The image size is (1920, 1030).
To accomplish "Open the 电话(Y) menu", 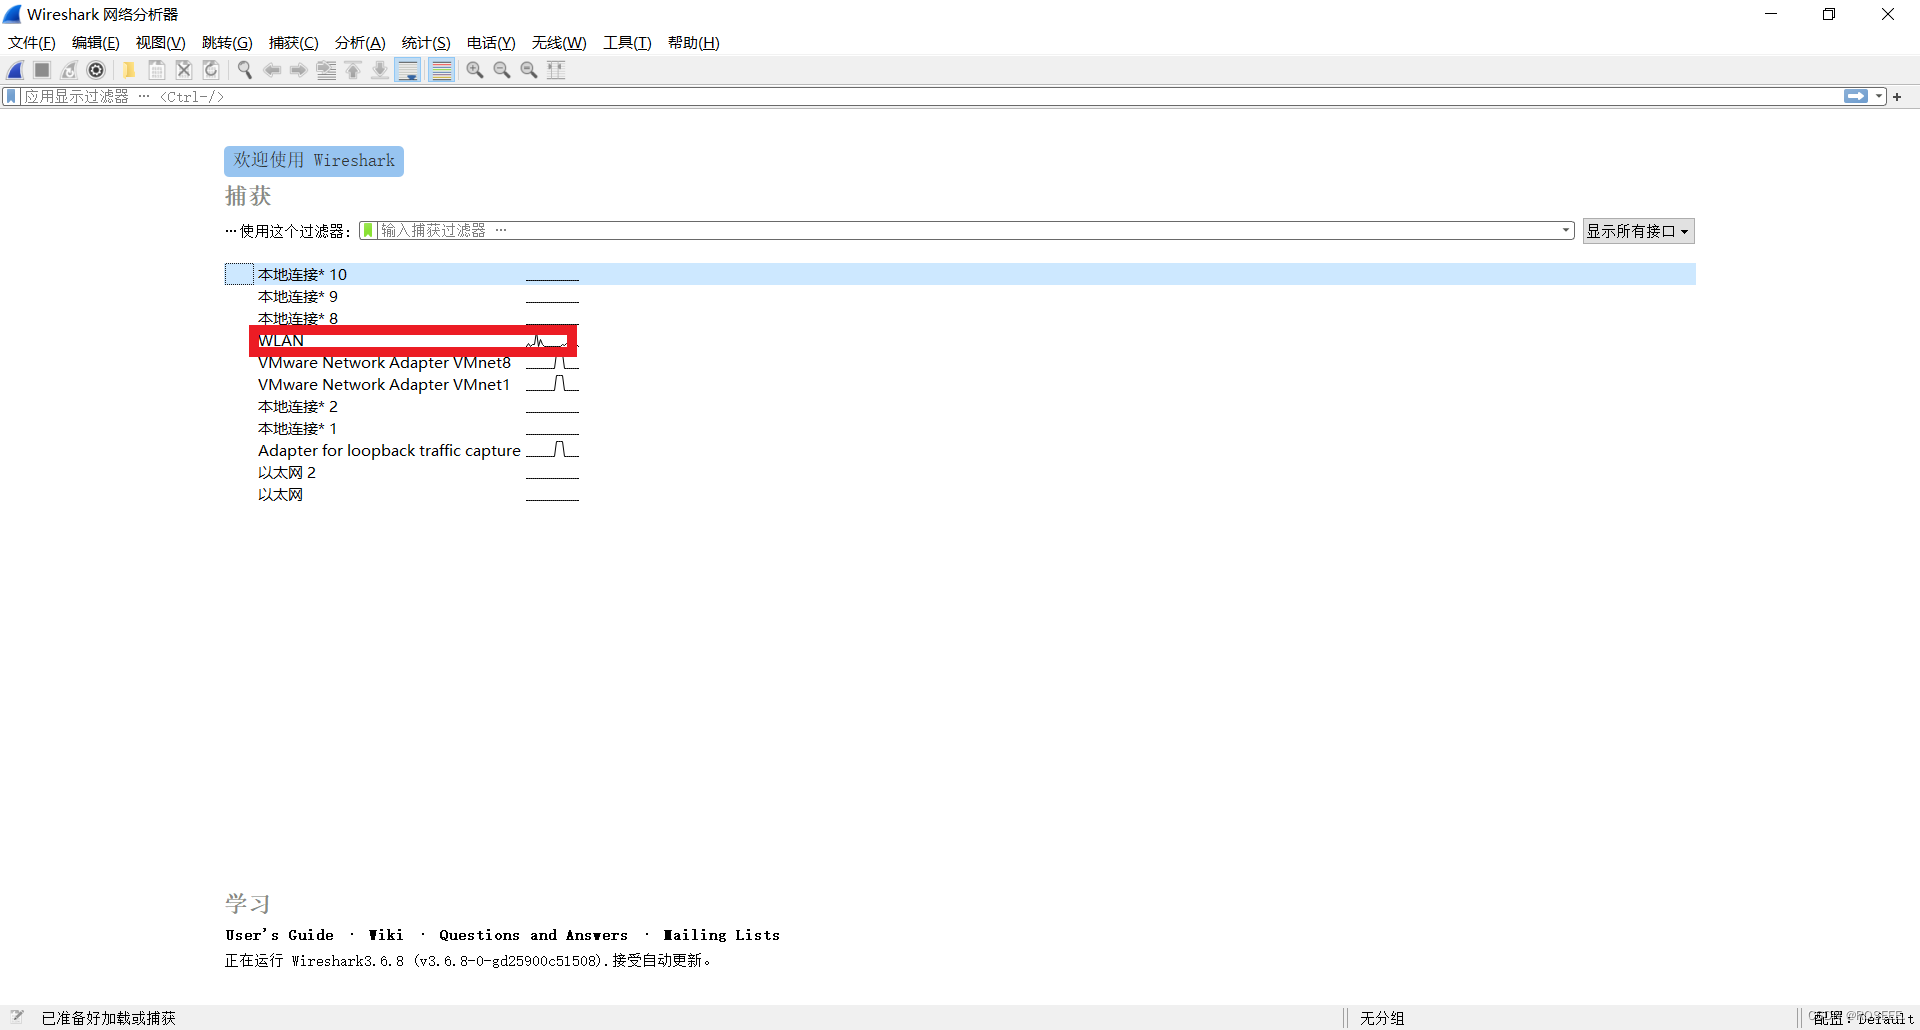I will point(491,43).
